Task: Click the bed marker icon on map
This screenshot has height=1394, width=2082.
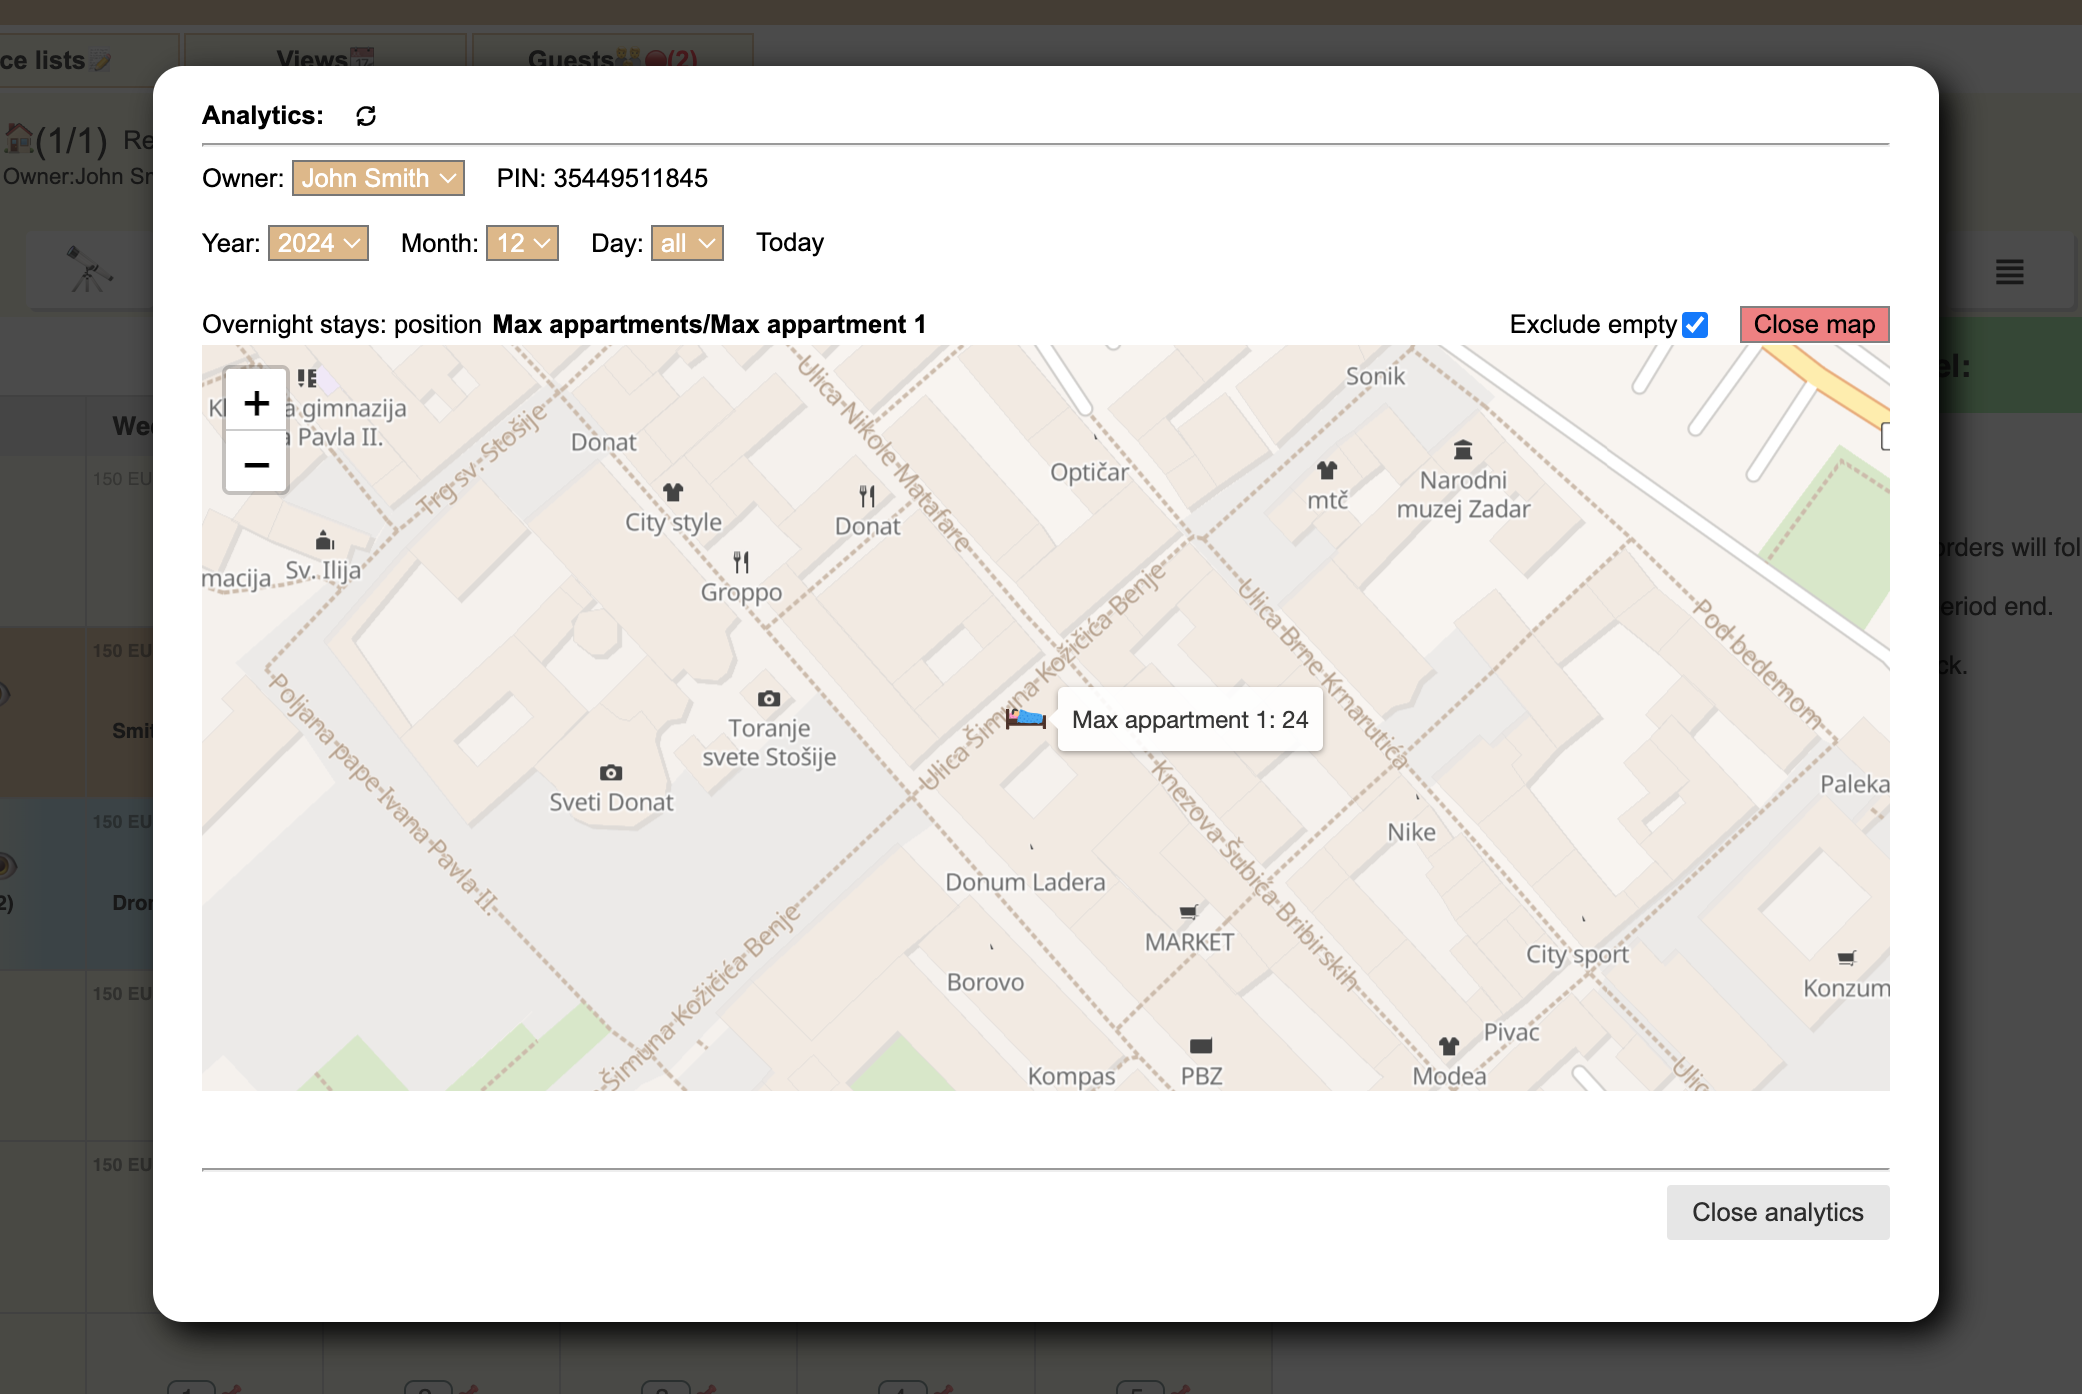Action: 1025,718
